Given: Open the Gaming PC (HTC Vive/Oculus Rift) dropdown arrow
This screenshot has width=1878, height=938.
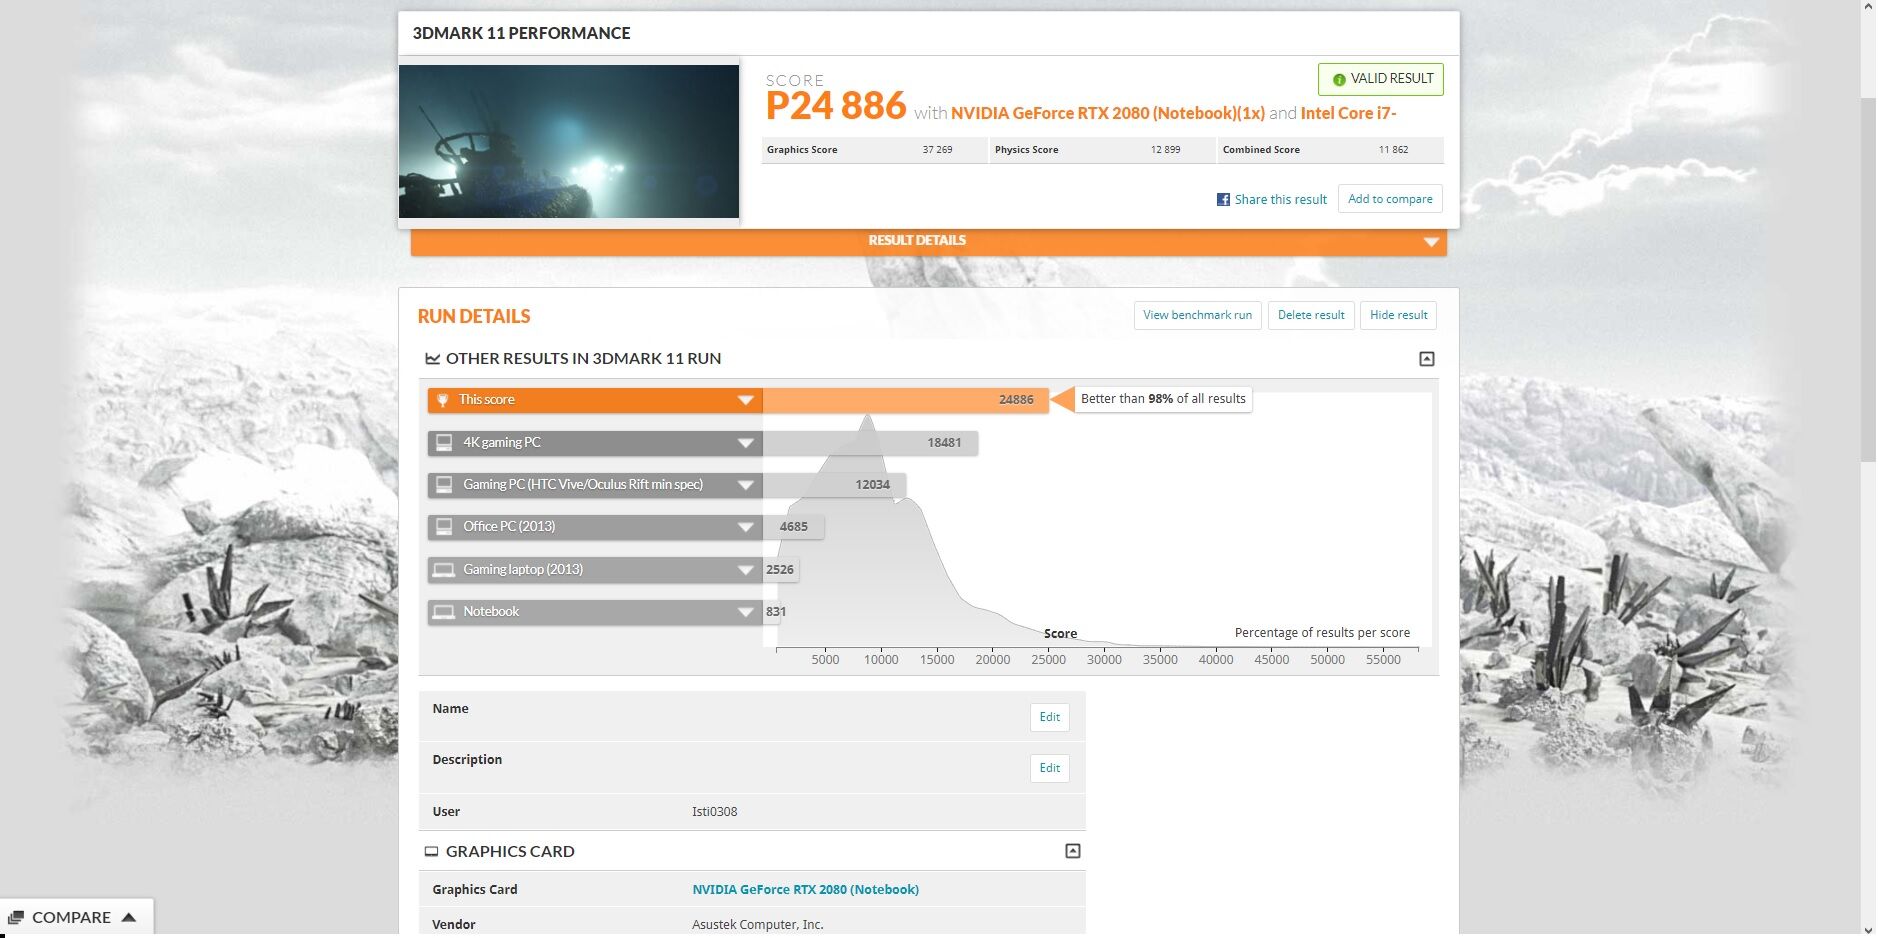Looking at the screenshot, I should click(x=746, y=485).
